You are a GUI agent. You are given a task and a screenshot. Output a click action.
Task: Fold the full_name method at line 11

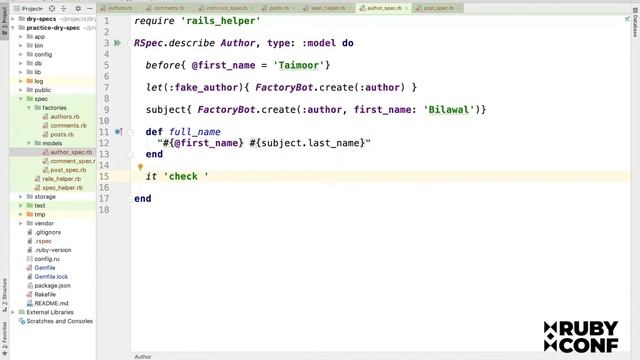pyautogui.click(x=130, y=132)
